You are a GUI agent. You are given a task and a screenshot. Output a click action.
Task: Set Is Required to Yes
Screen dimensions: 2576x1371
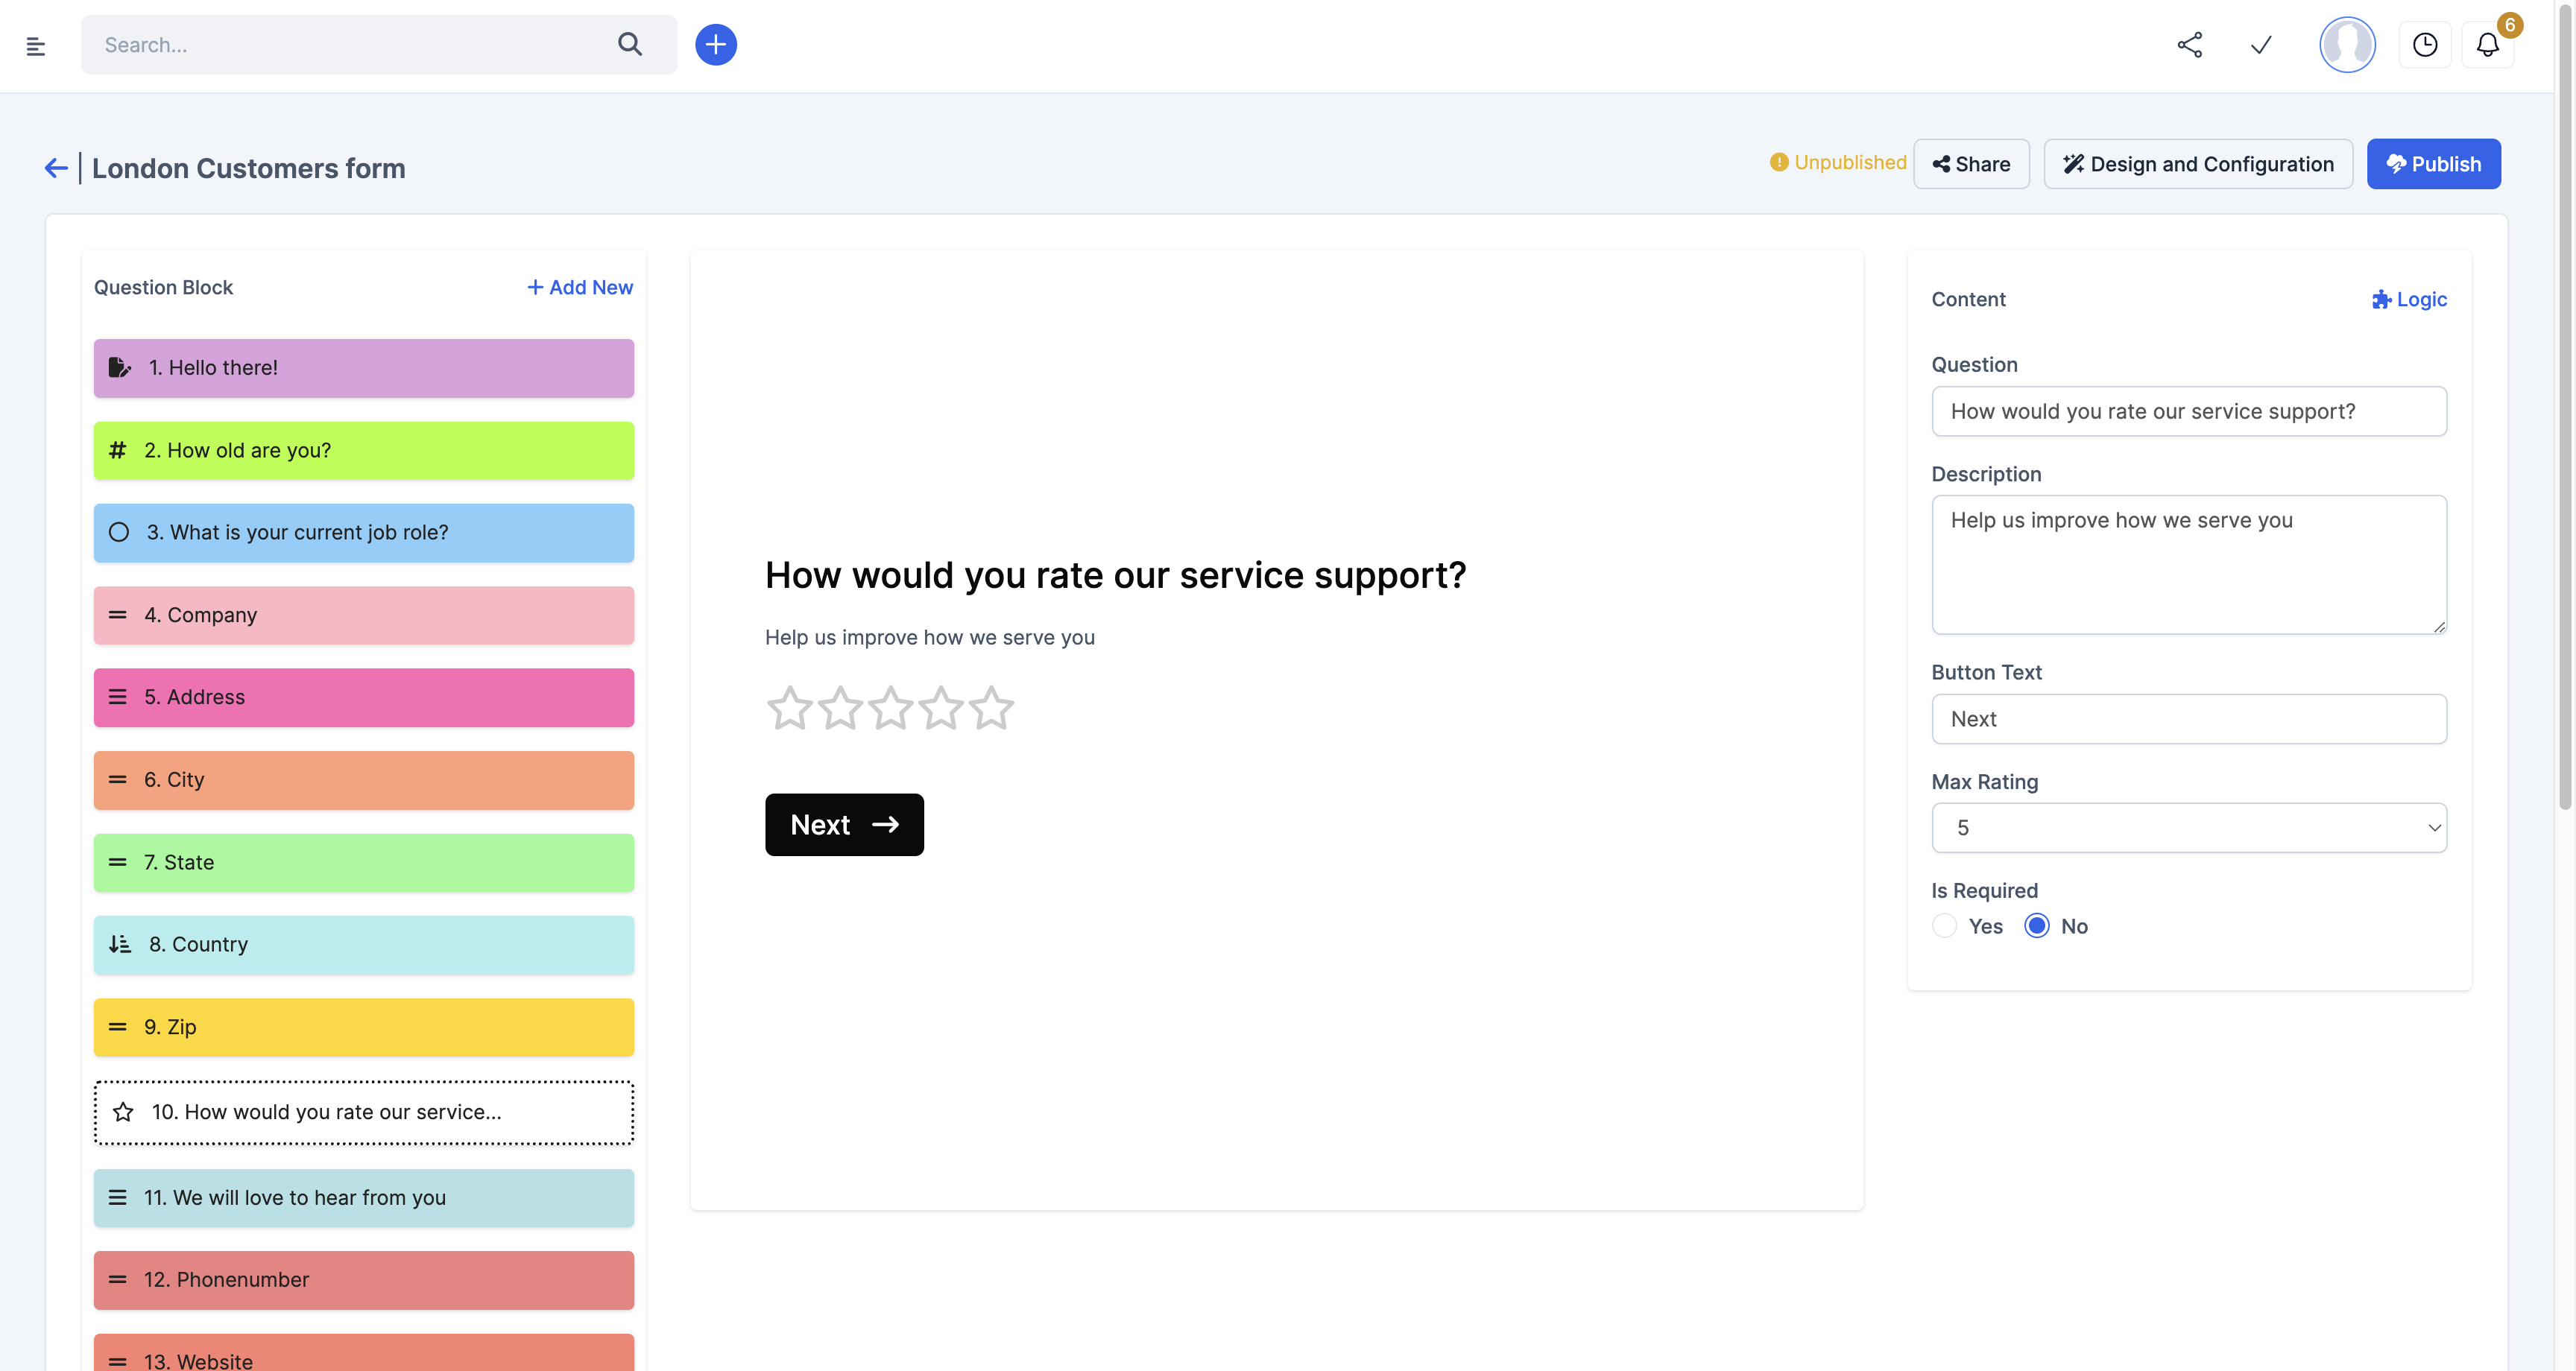click(1944, 926)
